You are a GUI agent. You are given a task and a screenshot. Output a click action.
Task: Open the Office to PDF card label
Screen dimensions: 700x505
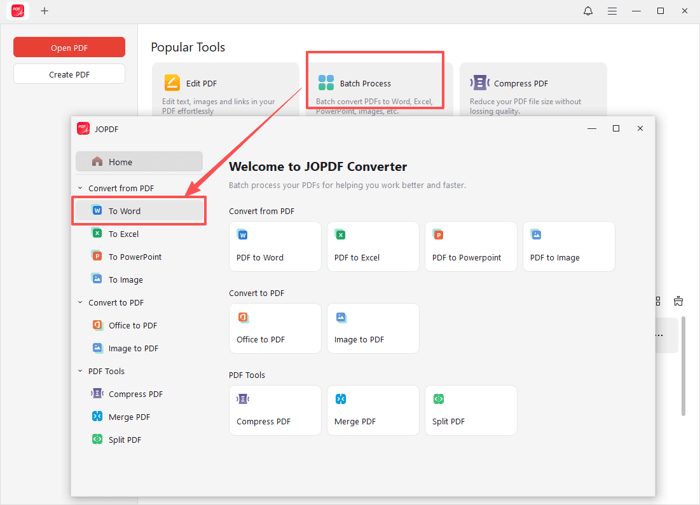pyautogui.click(x=261, y=339)
